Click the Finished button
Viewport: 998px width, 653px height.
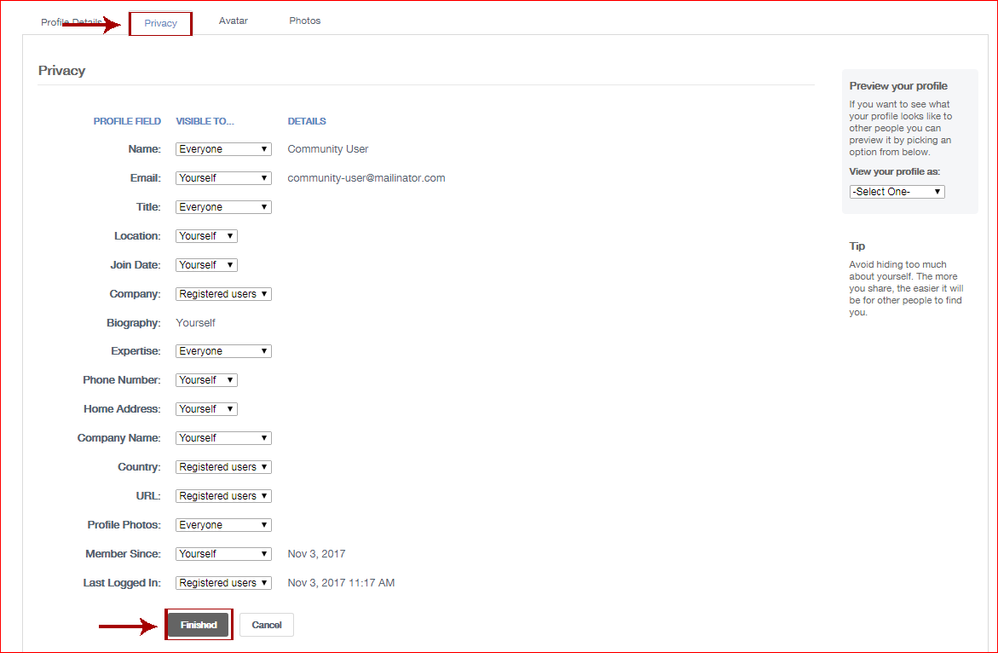[199, 625]
